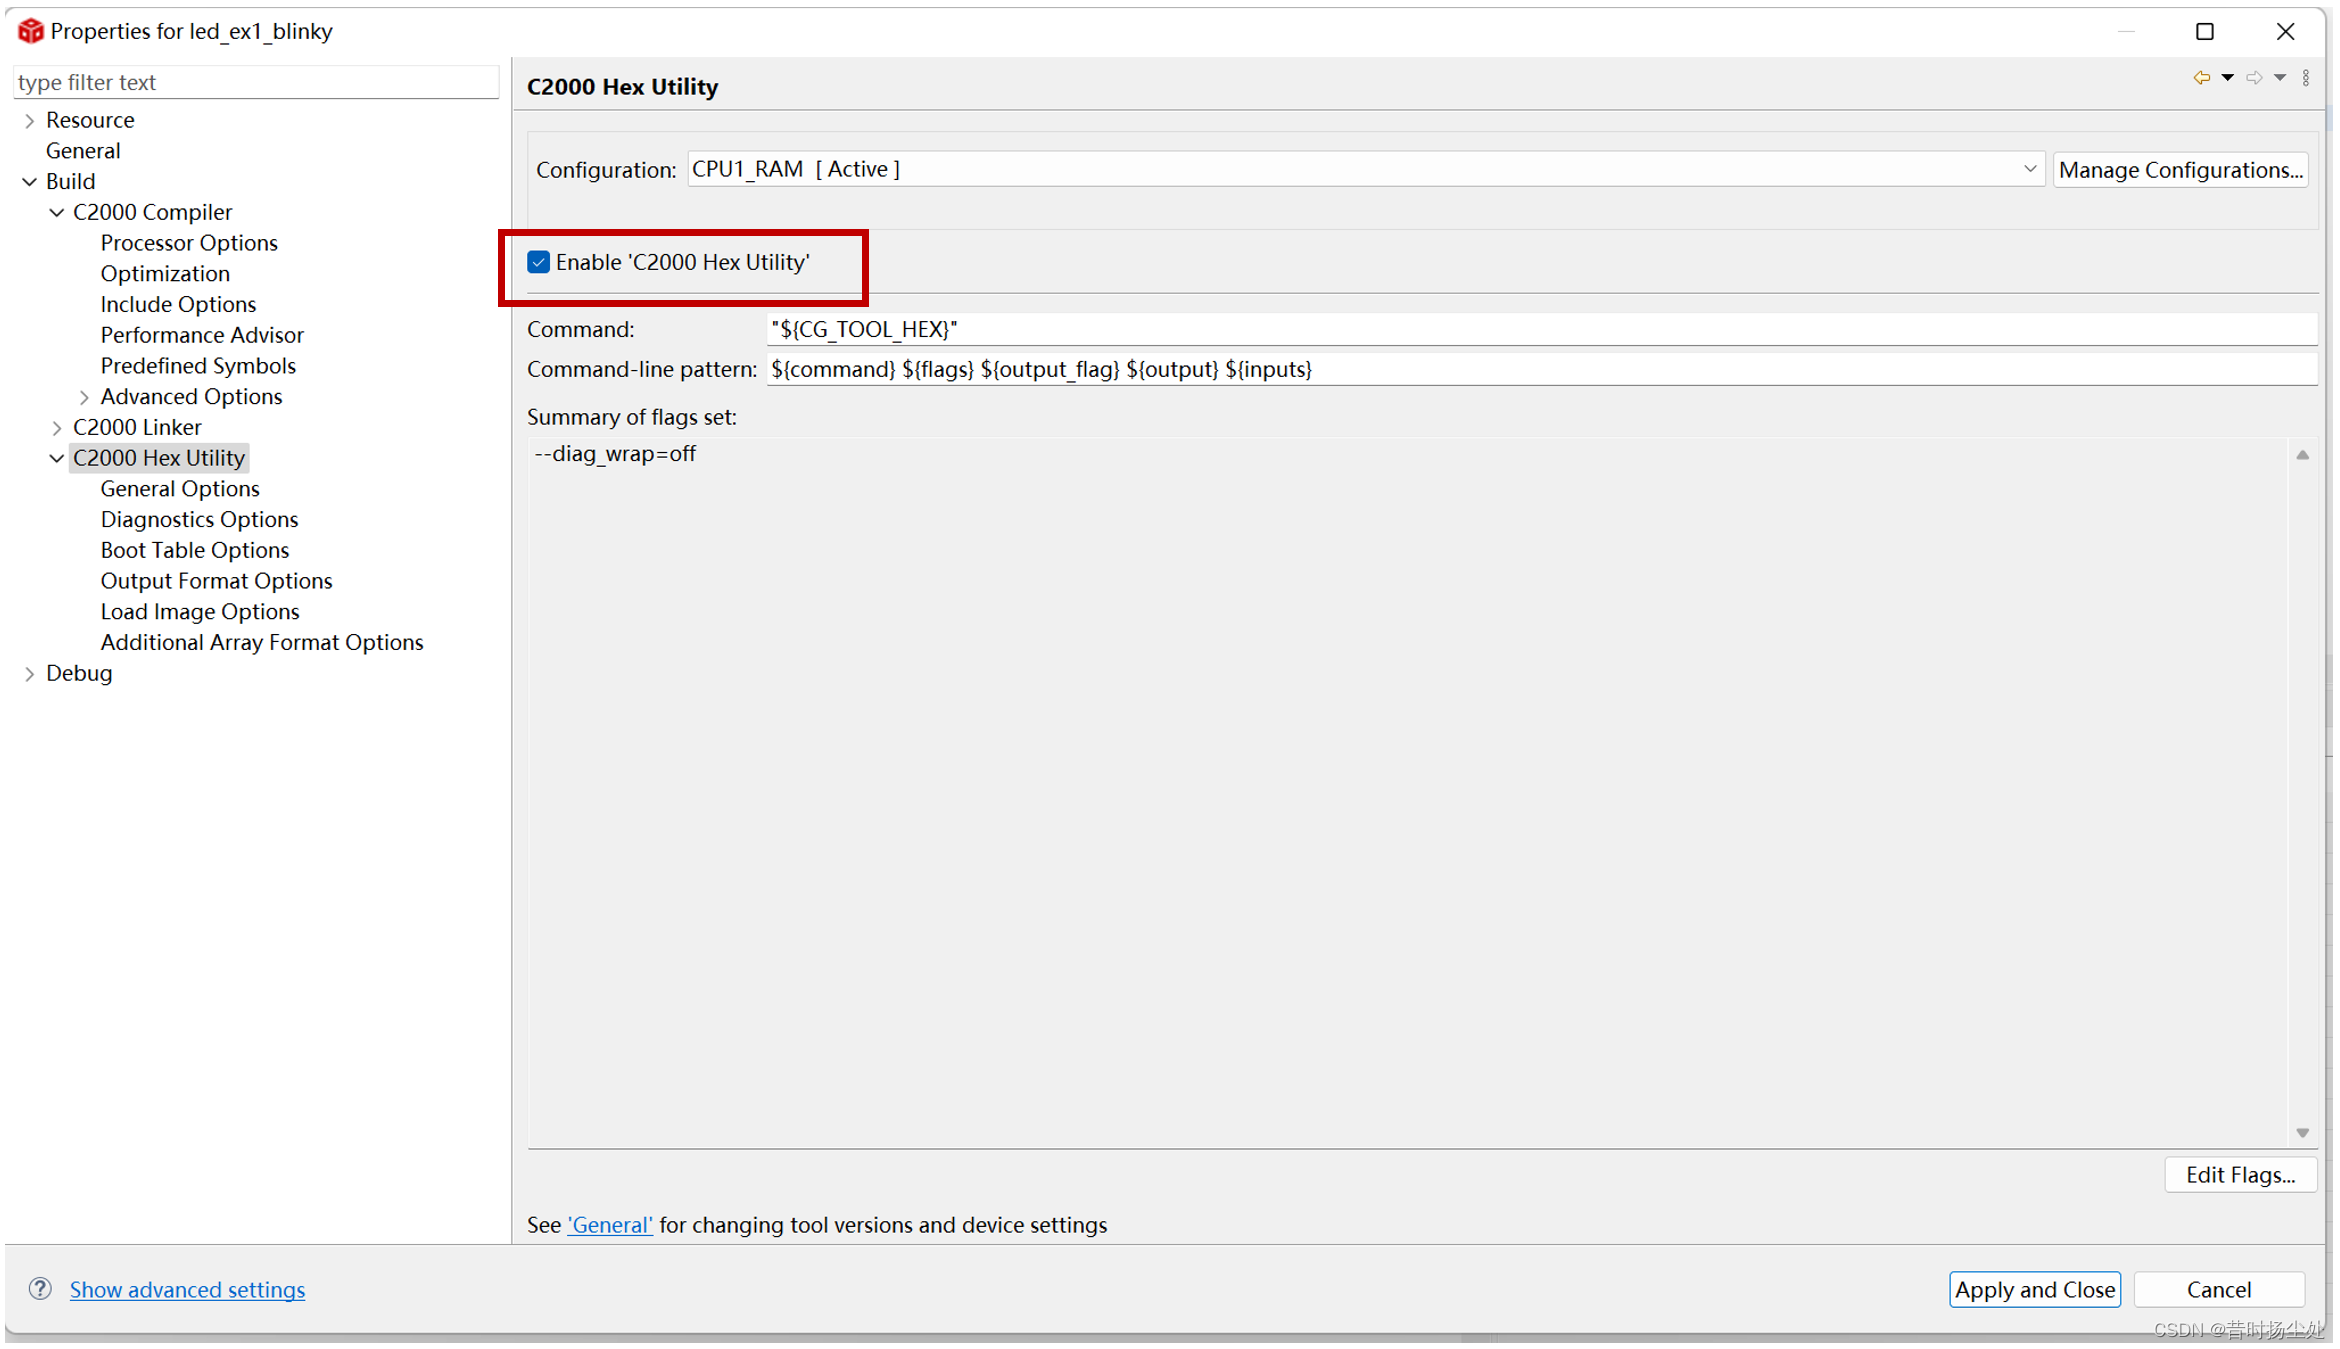The width and height of the screenshot is (2340, 1349).
Task: Click the Apply and Close button
Action: pos(2033,1289)
